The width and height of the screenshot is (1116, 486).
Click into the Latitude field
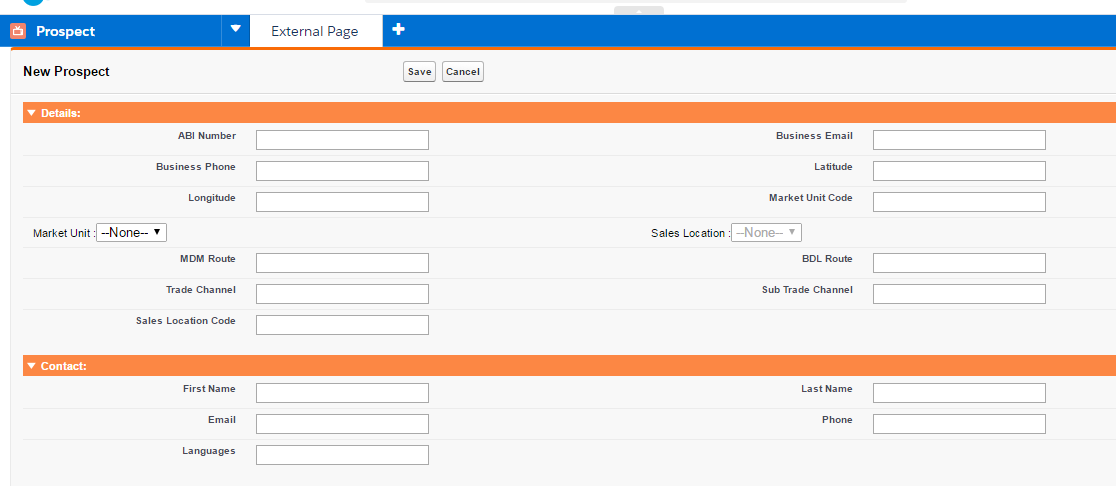(x=959, y=171)
